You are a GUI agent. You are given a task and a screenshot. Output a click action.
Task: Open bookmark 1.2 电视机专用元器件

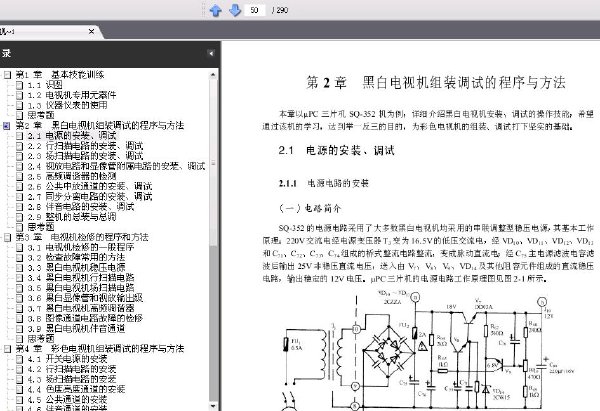(72, 95)
